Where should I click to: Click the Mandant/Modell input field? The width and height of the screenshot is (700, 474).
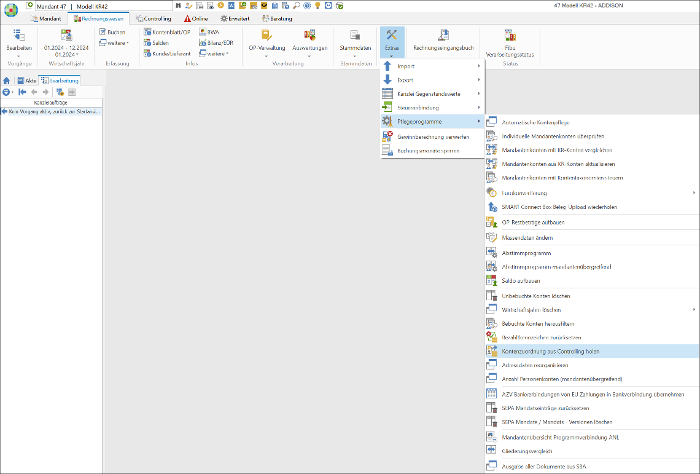click(103, 6)
